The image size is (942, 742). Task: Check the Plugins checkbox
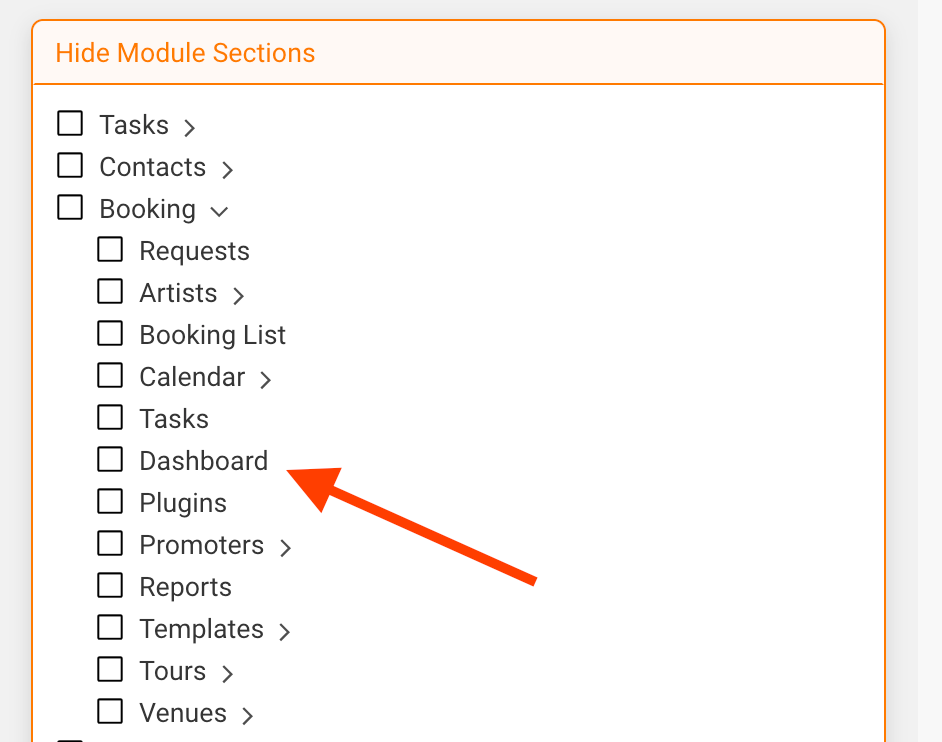point(110,502)
